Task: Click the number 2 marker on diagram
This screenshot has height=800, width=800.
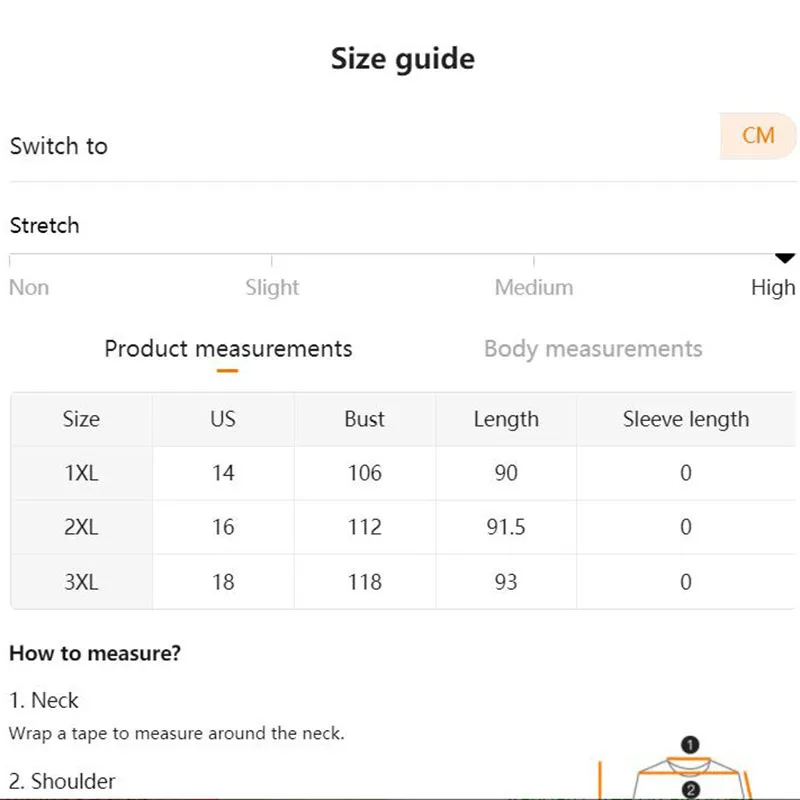Action: pos(690,790)
